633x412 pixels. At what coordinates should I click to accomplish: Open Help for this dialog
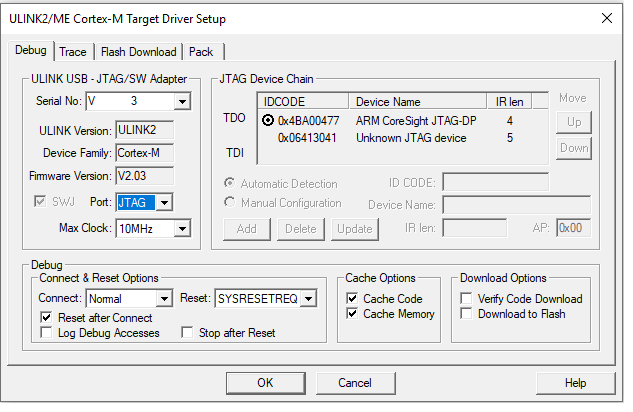point(575,383)
